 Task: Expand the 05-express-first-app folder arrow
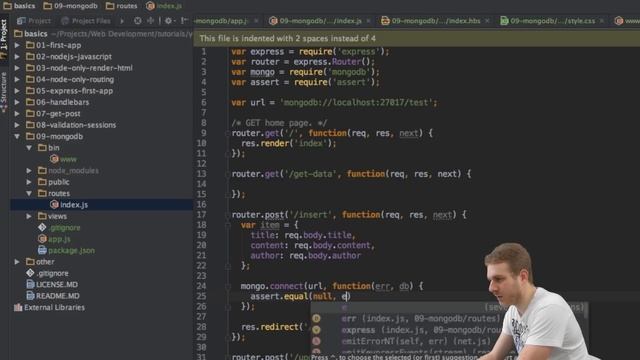point(17,91)
